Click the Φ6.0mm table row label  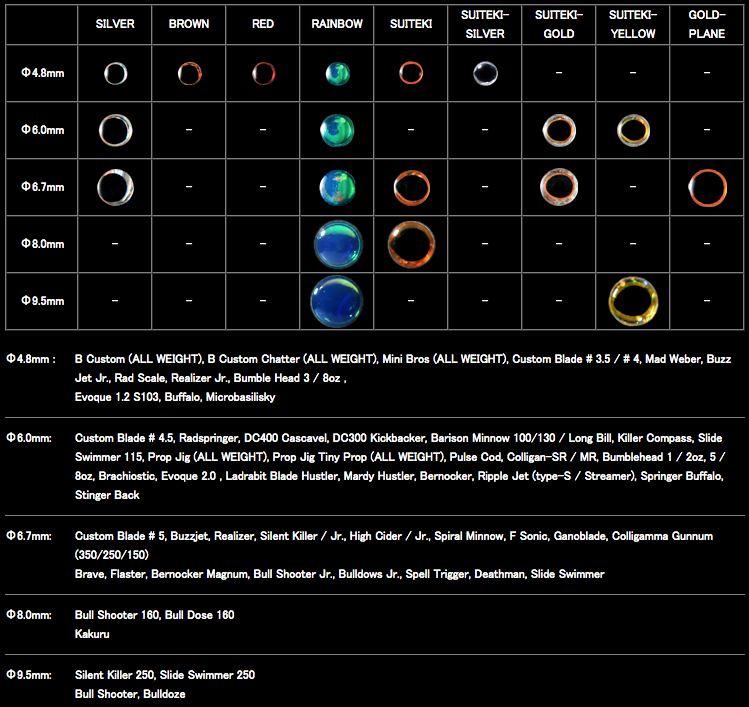[x=43, y=130]
